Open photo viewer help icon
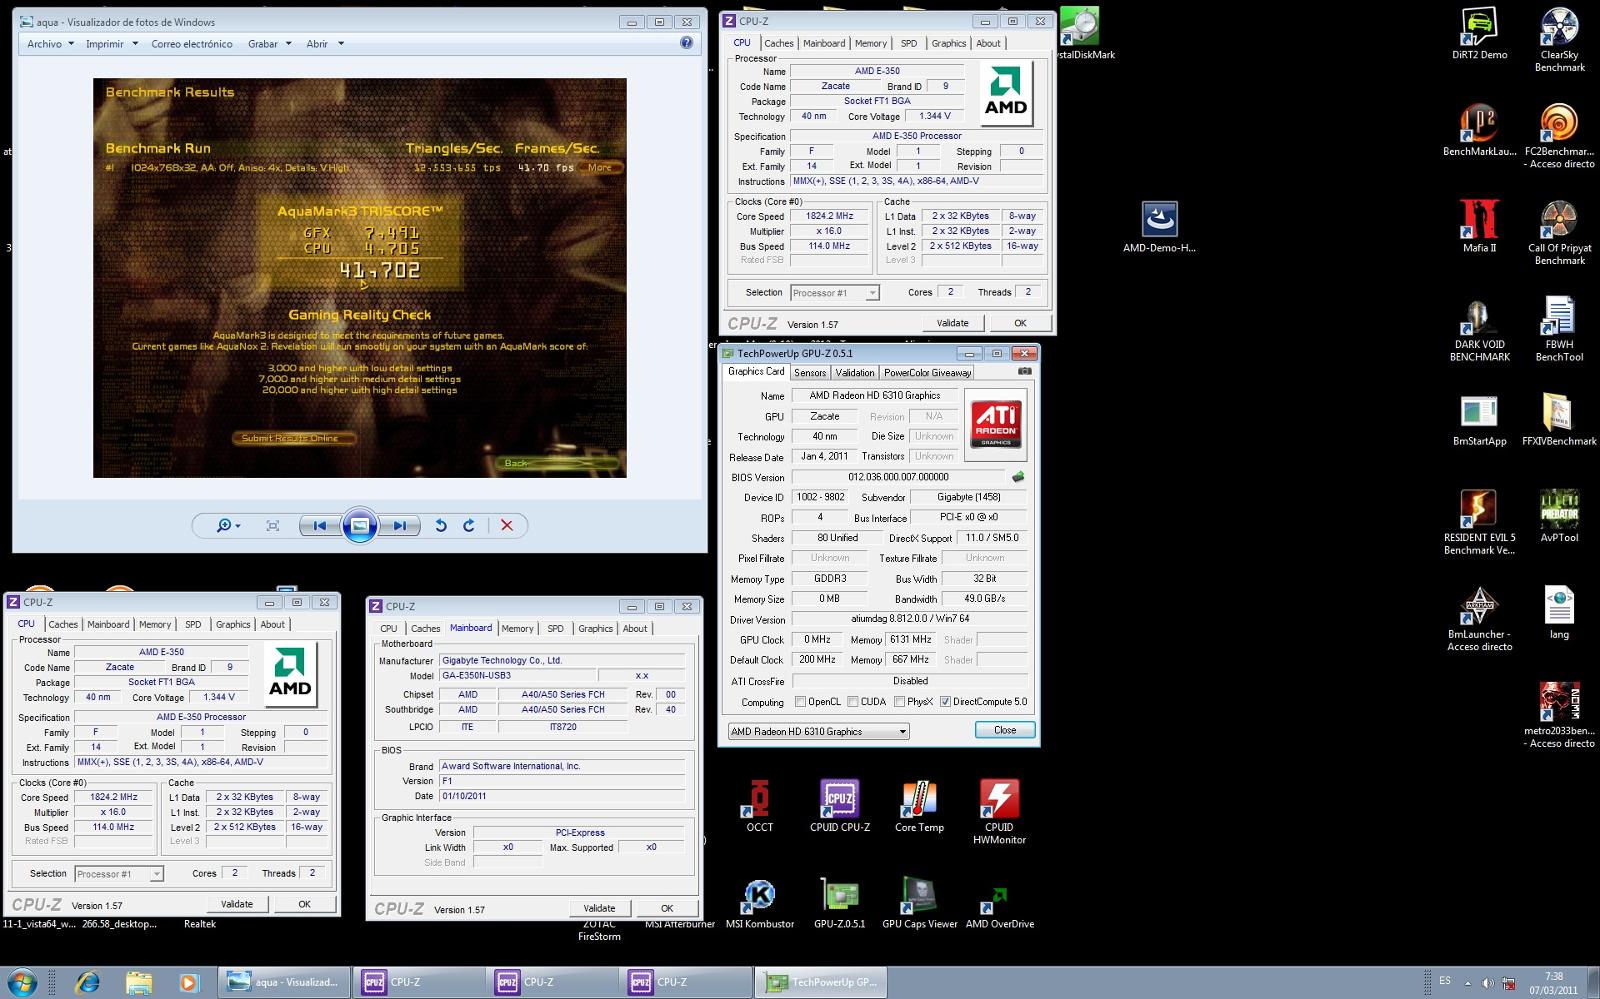This screenshot has width=1600, height=999. point(686,43)
